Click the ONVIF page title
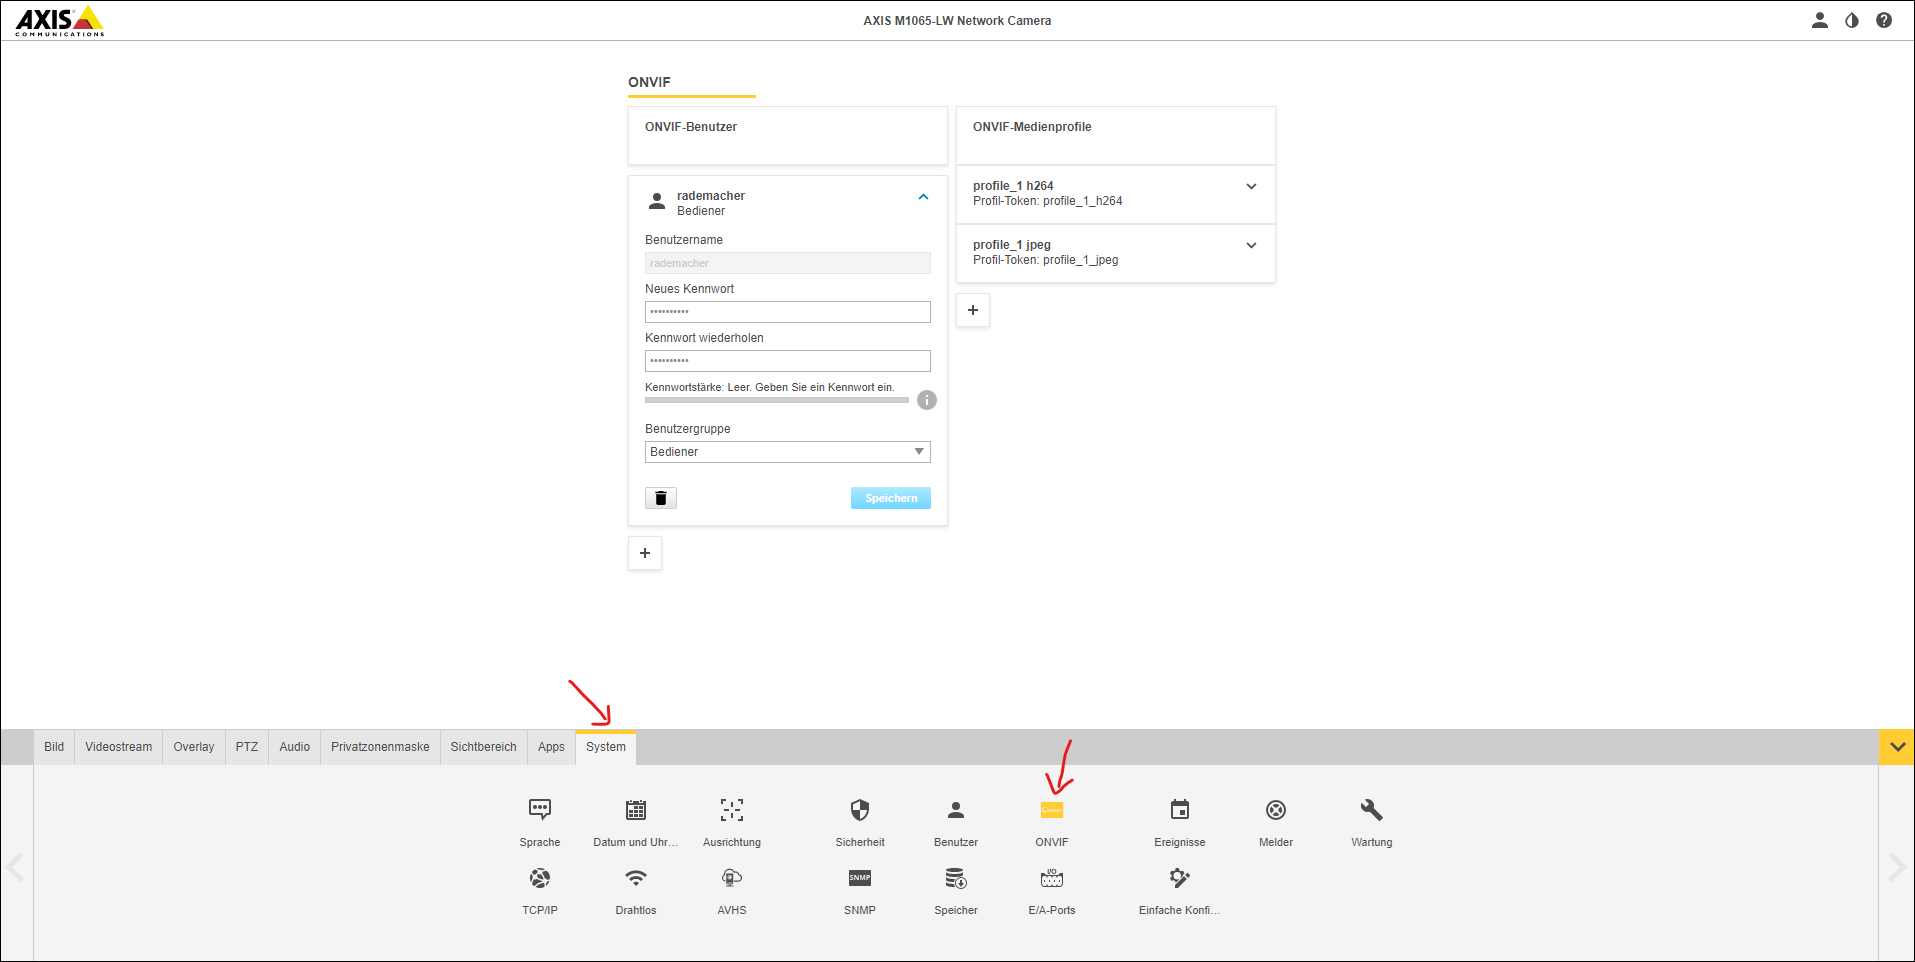 click(650, 82)
